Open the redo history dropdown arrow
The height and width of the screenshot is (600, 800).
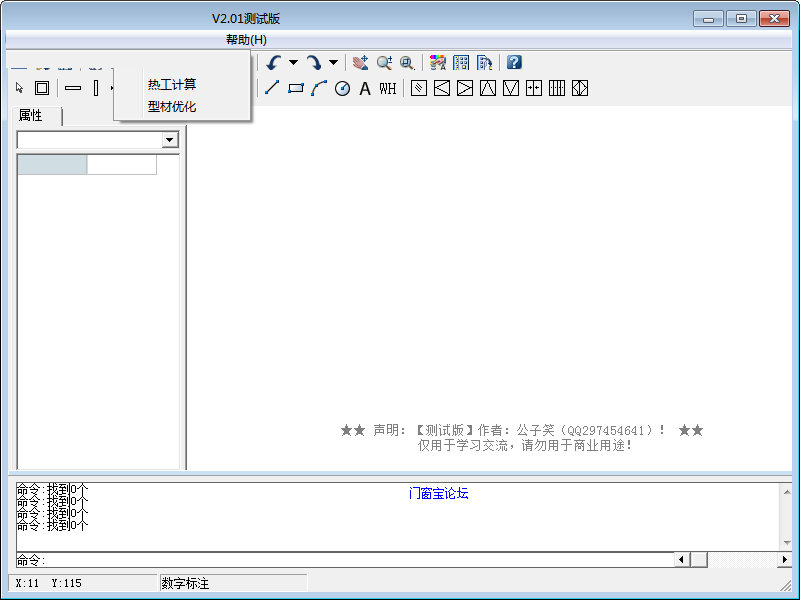pyautogui.click(x=333, y=63)
